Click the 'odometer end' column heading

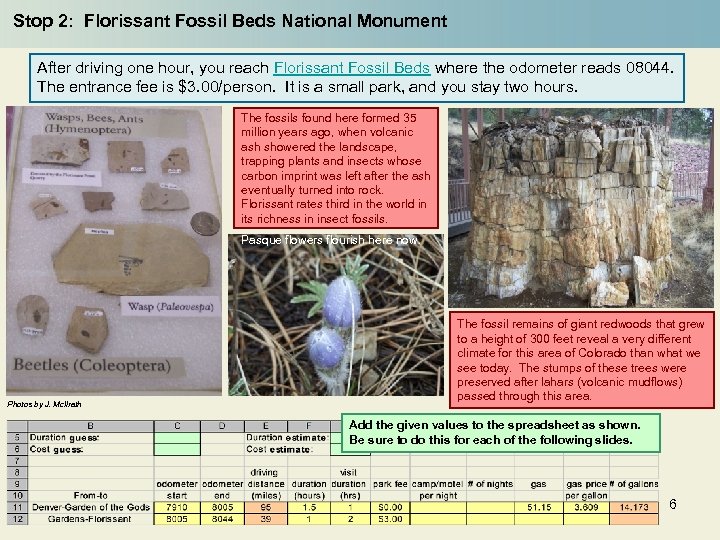point(222,489)
